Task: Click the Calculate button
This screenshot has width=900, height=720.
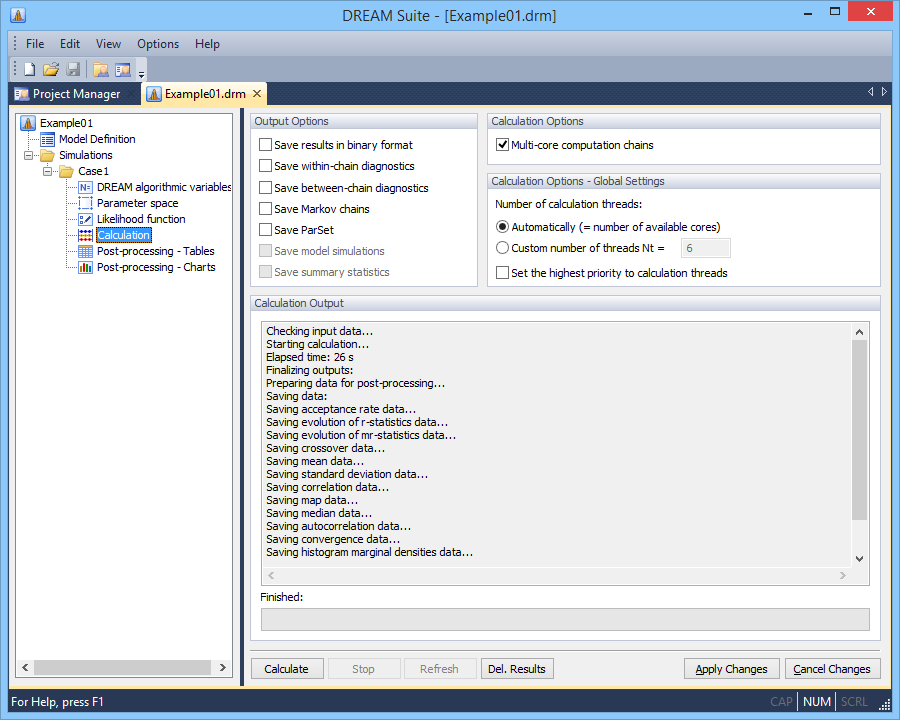Action: click(x=287, y=669)
